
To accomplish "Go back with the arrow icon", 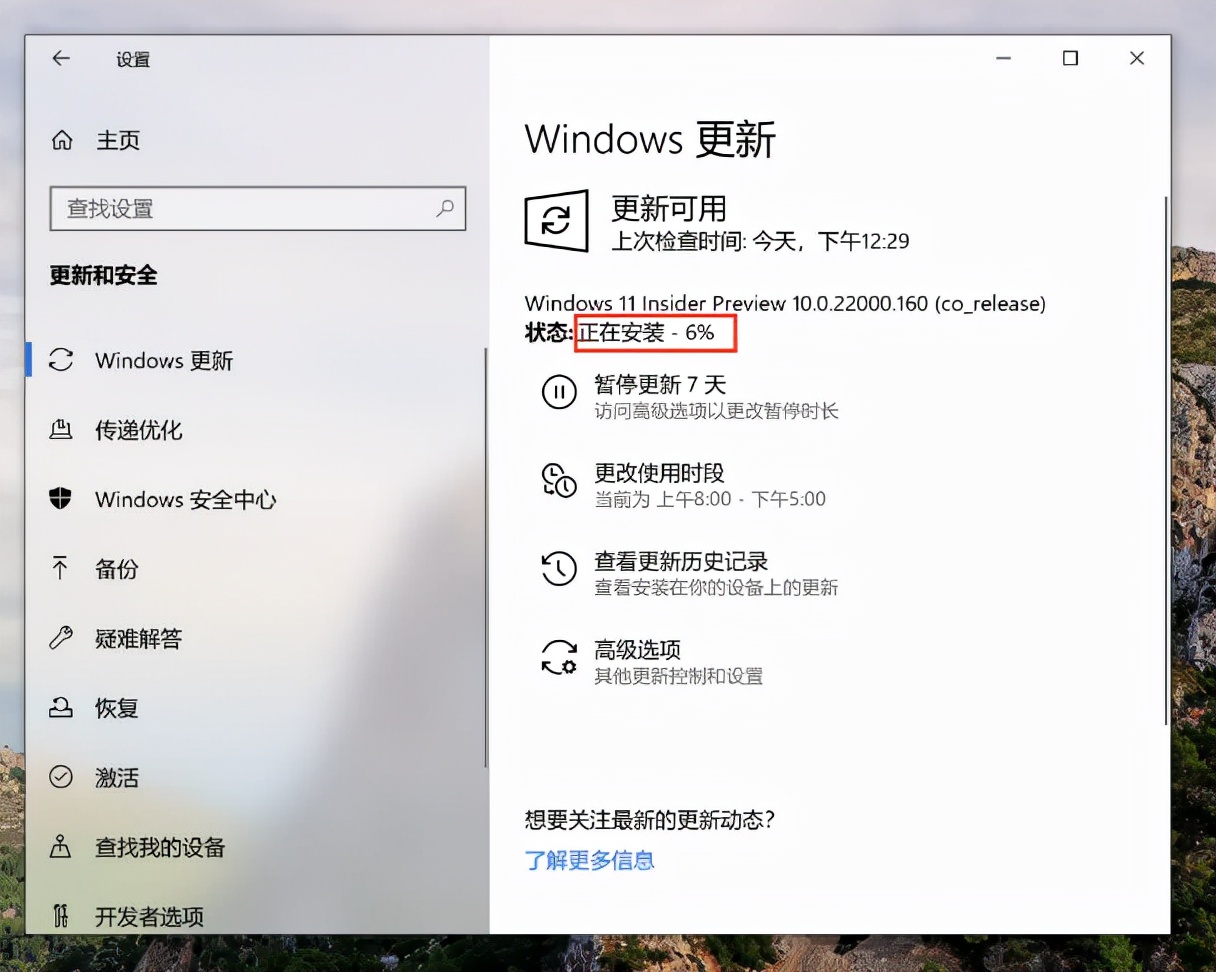I will (61, 59).
